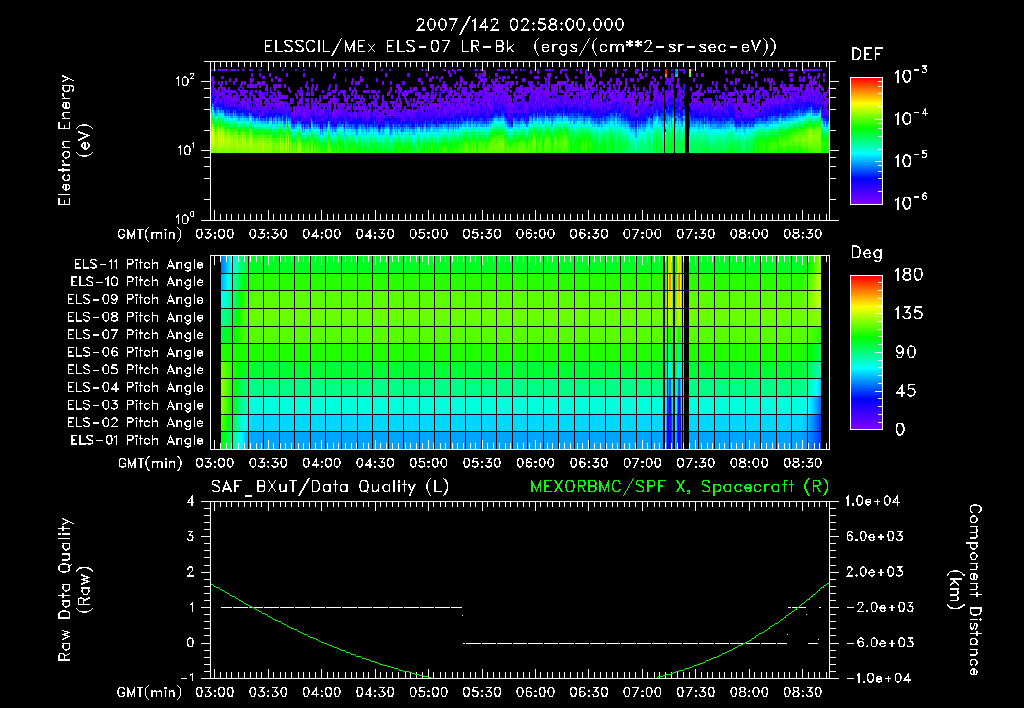The height and width of the screenshot is (708, 1024).
Task: Click the Component Distance (km) axis label
Action: click(965, 590)
